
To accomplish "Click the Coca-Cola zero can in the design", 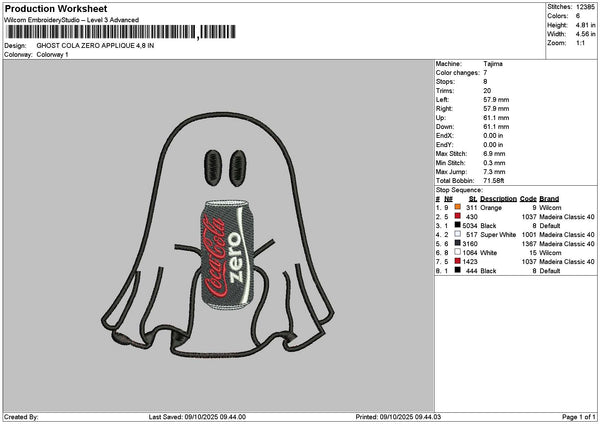I will click(x=227, y=254).
